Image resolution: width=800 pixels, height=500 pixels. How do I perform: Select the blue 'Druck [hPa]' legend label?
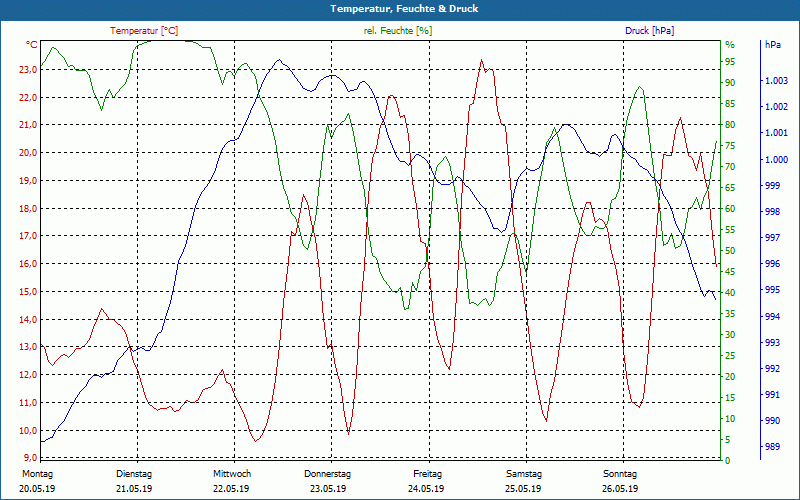coord(649,31)
